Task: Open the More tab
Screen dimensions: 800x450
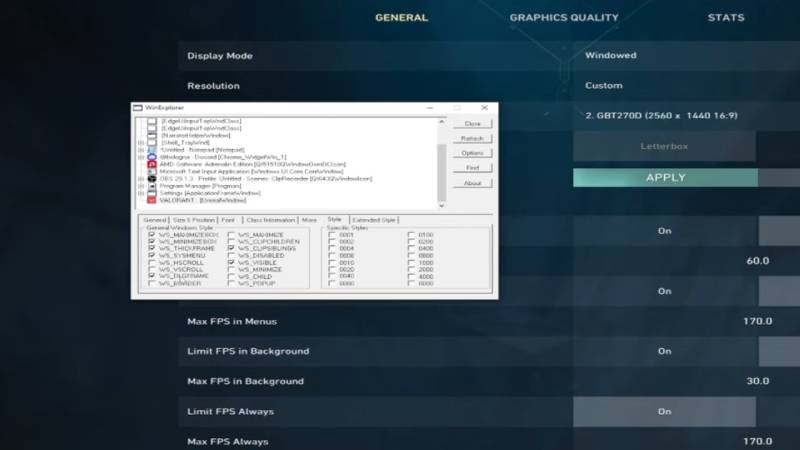Action: [309, 220]
